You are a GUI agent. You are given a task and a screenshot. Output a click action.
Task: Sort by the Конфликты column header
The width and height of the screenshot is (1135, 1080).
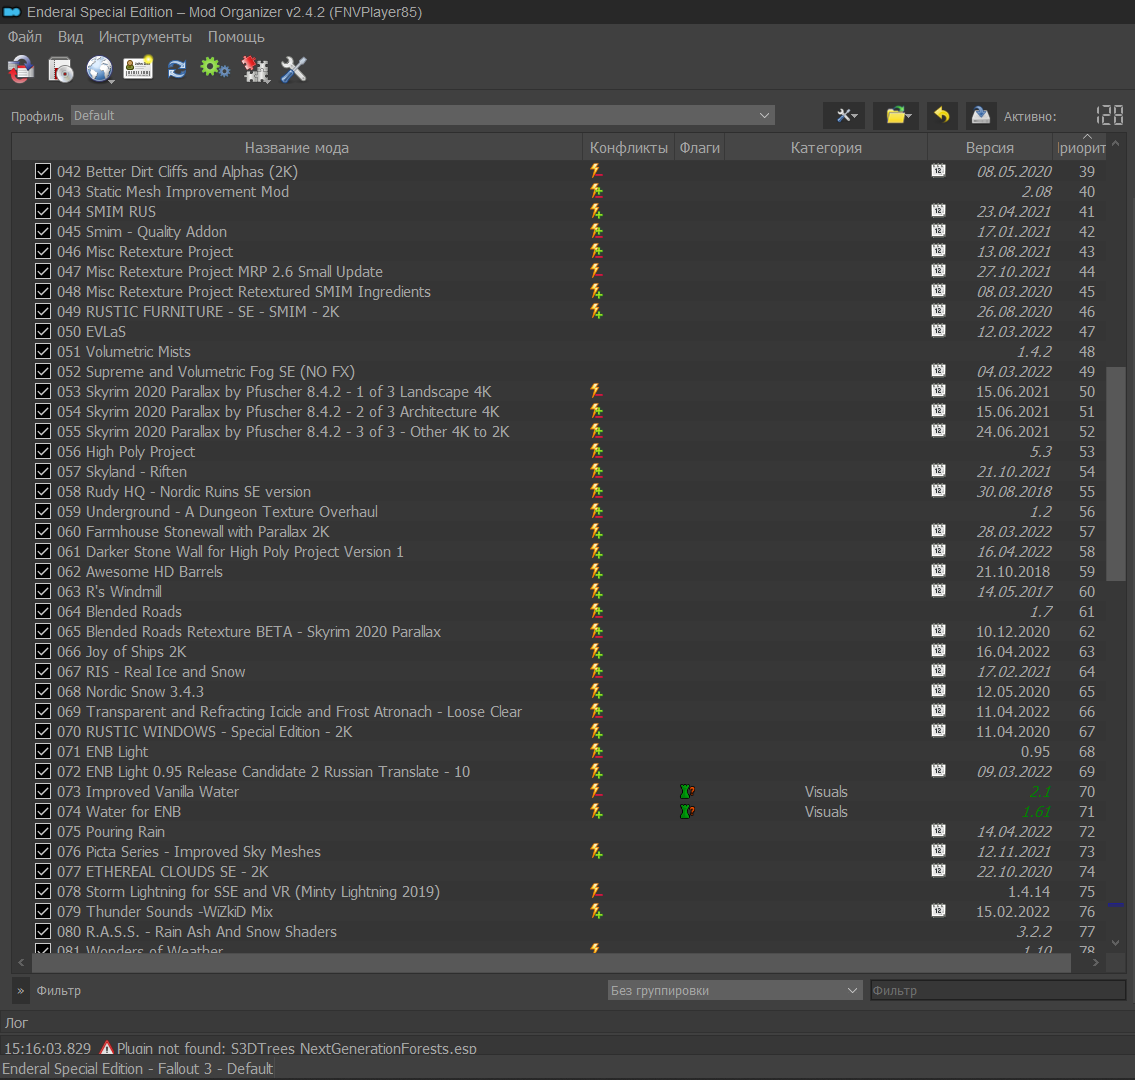click(x=628, y=148)
